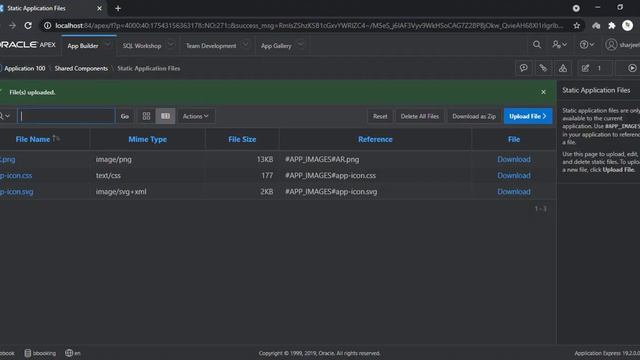Open the cloud extension icon in the browser toolbar
The width and height of the screenshot is (640, 360).
(x=596, y=26)
